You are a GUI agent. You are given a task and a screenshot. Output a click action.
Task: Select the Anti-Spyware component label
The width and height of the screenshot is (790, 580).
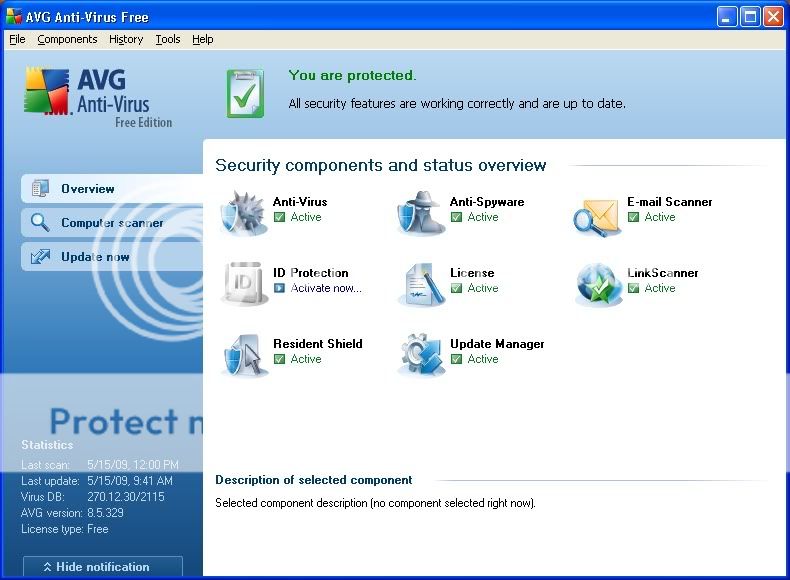(x=487, y=202)
